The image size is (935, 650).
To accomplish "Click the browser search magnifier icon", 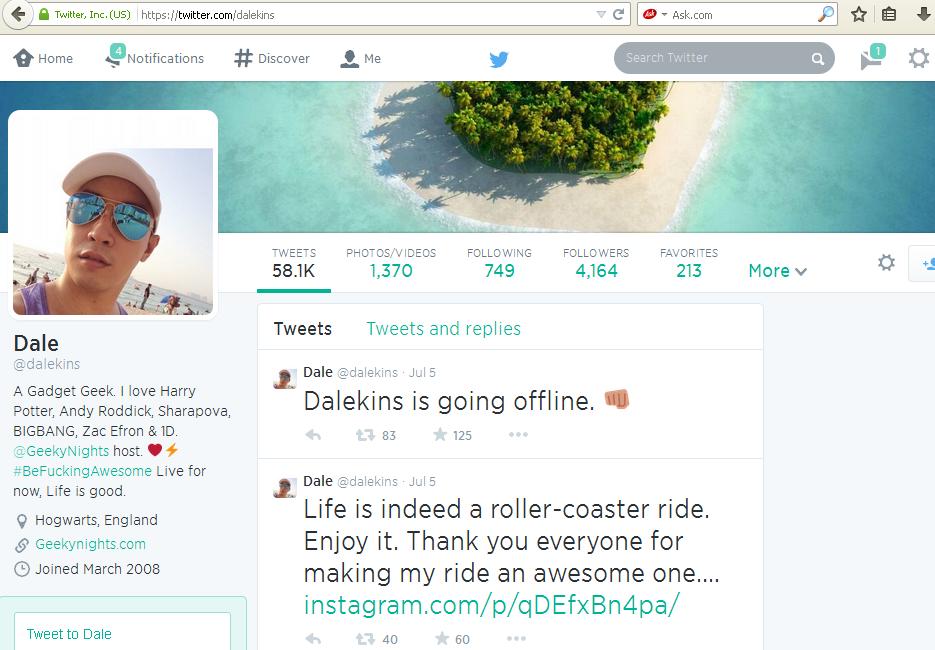I will [826, 14].
